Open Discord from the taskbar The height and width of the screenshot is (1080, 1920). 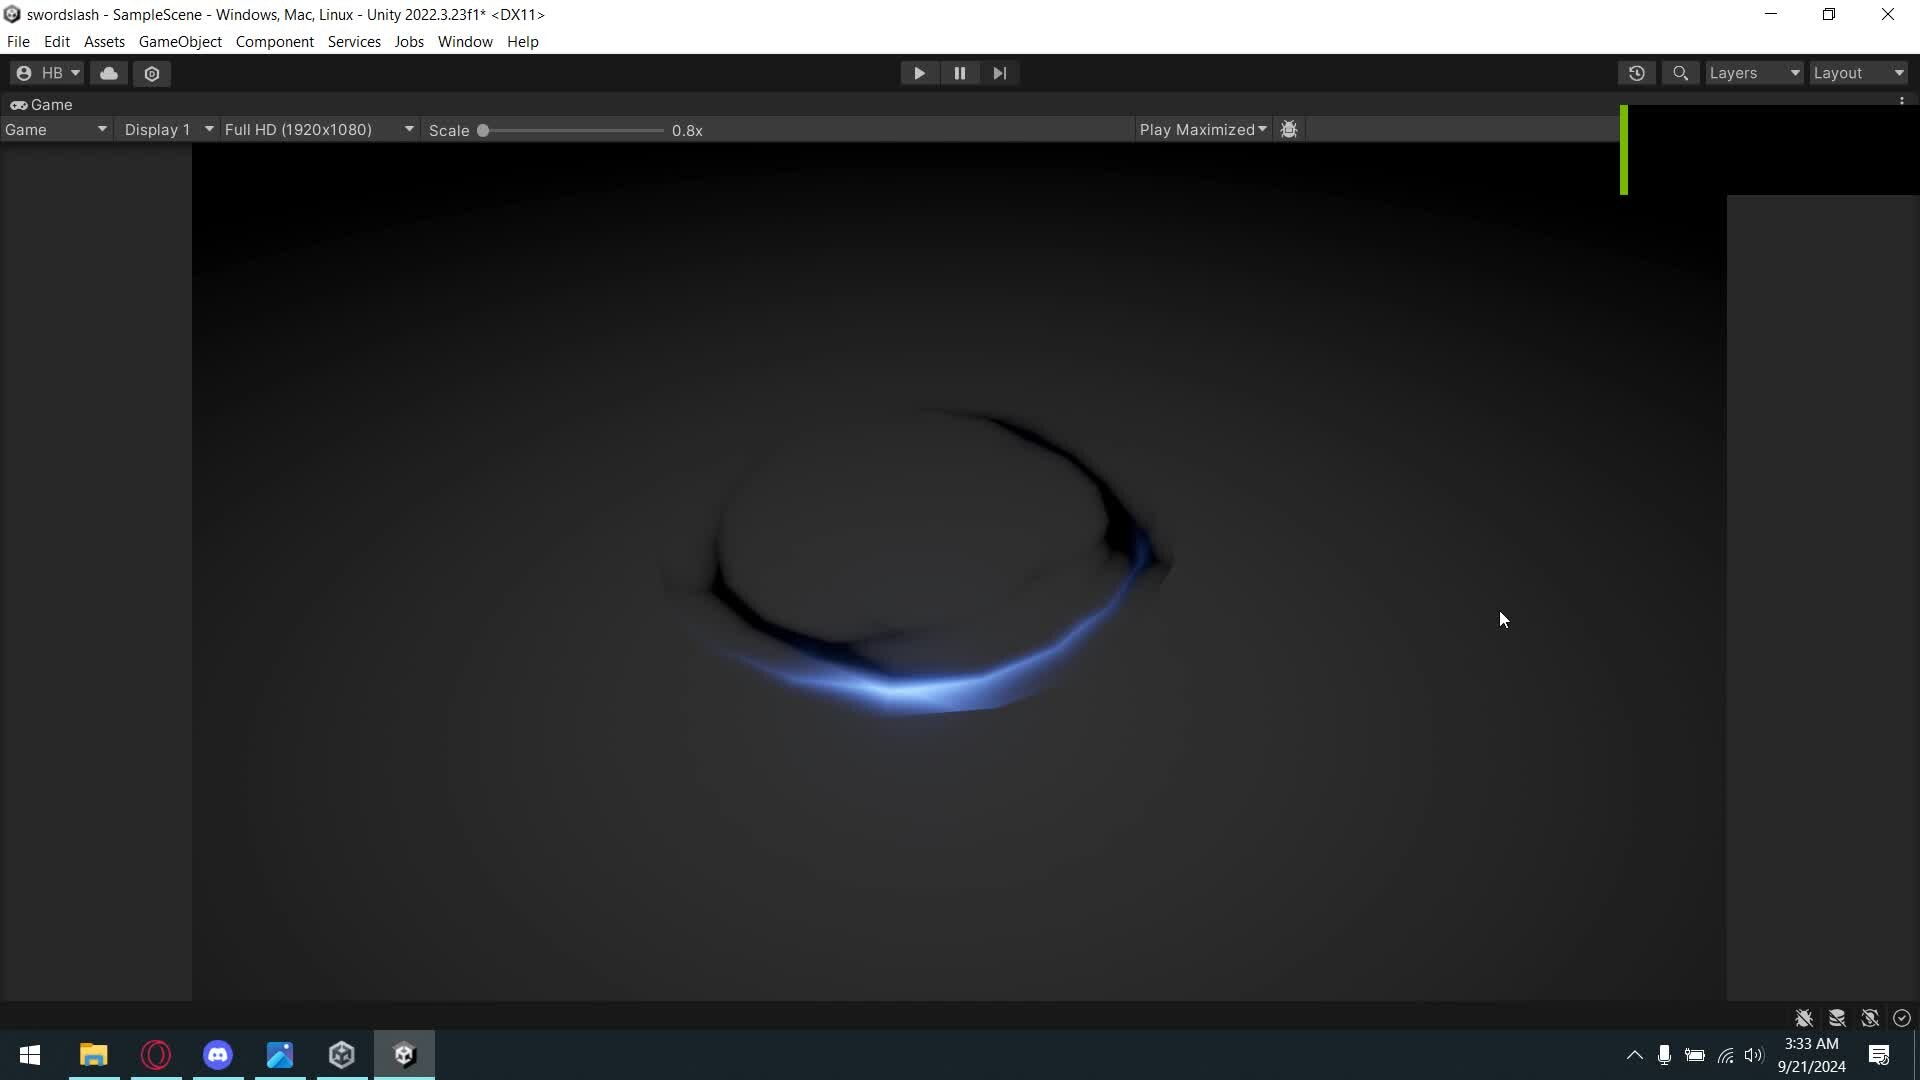[217, 1054]
